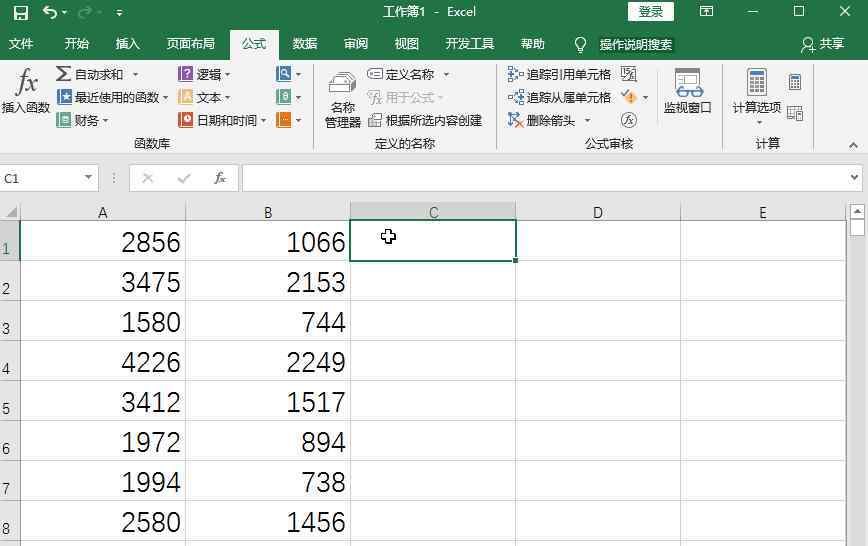Click 根据所选内容创建 (Create from Selection)
Image resolution: width=868 pixels, height=546 pixels.
(425, 121)
